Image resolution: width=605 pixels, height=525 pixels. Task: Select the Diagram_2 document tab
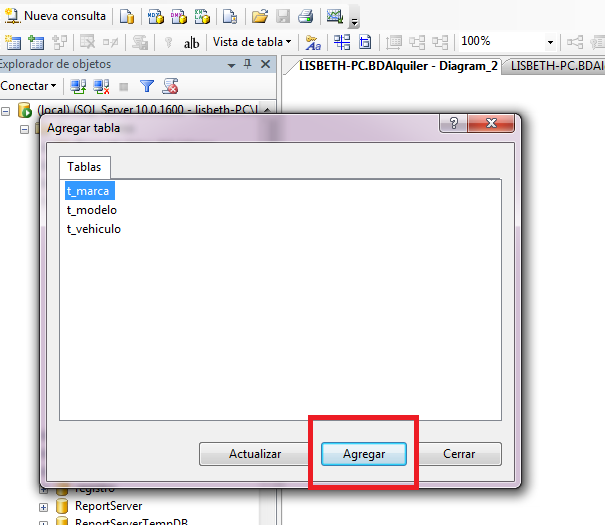pos(398,66)
